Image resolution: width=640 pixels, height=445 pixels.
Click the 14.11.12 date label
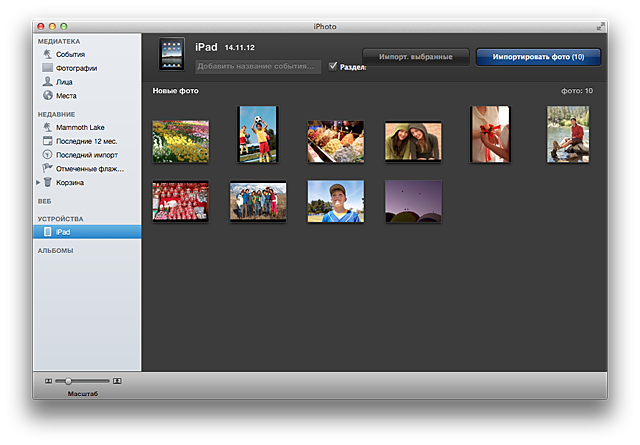point(240,47)
